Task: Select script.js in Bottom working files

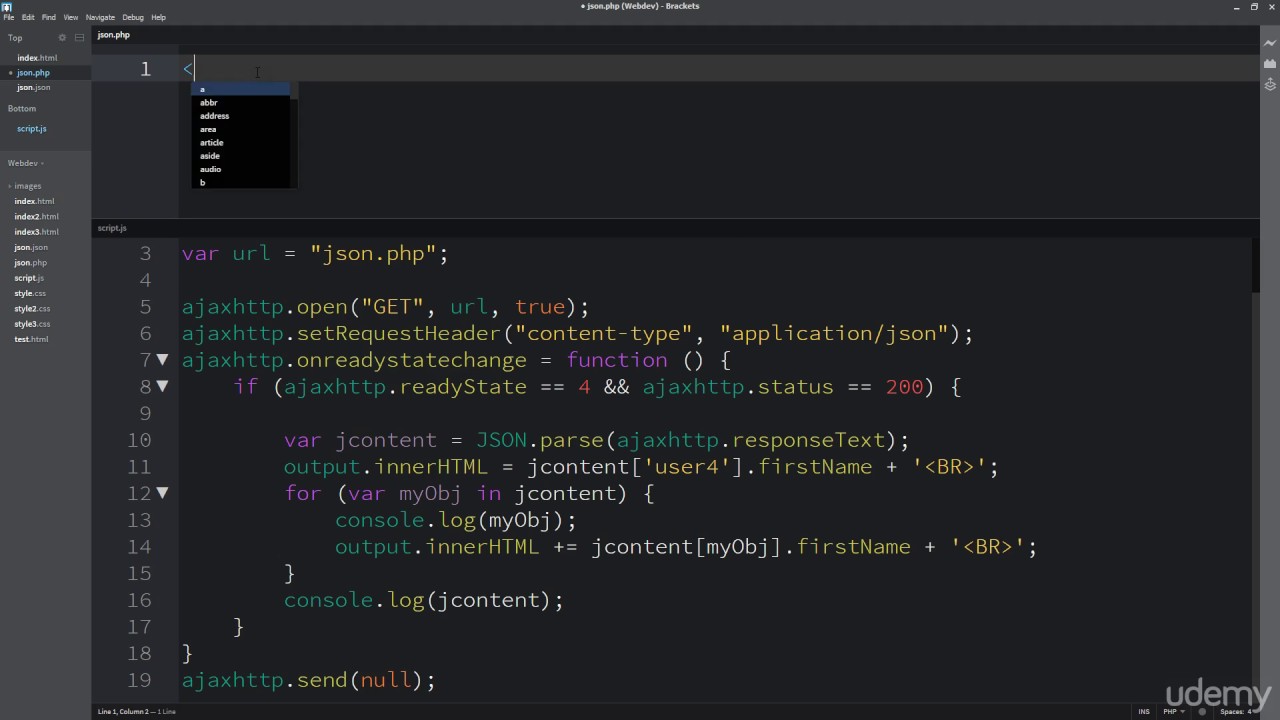Action: click(x=32, y=129)
